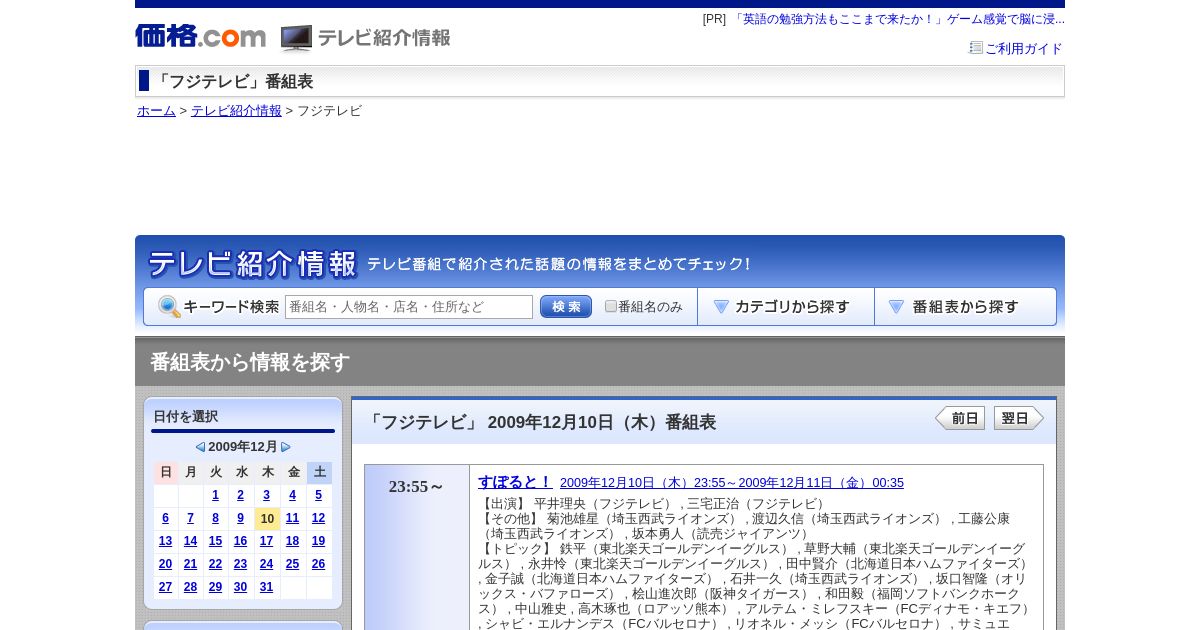Select December 22 in calendar
This screenshot has width=1200, height=630.
tap(215, 564)
